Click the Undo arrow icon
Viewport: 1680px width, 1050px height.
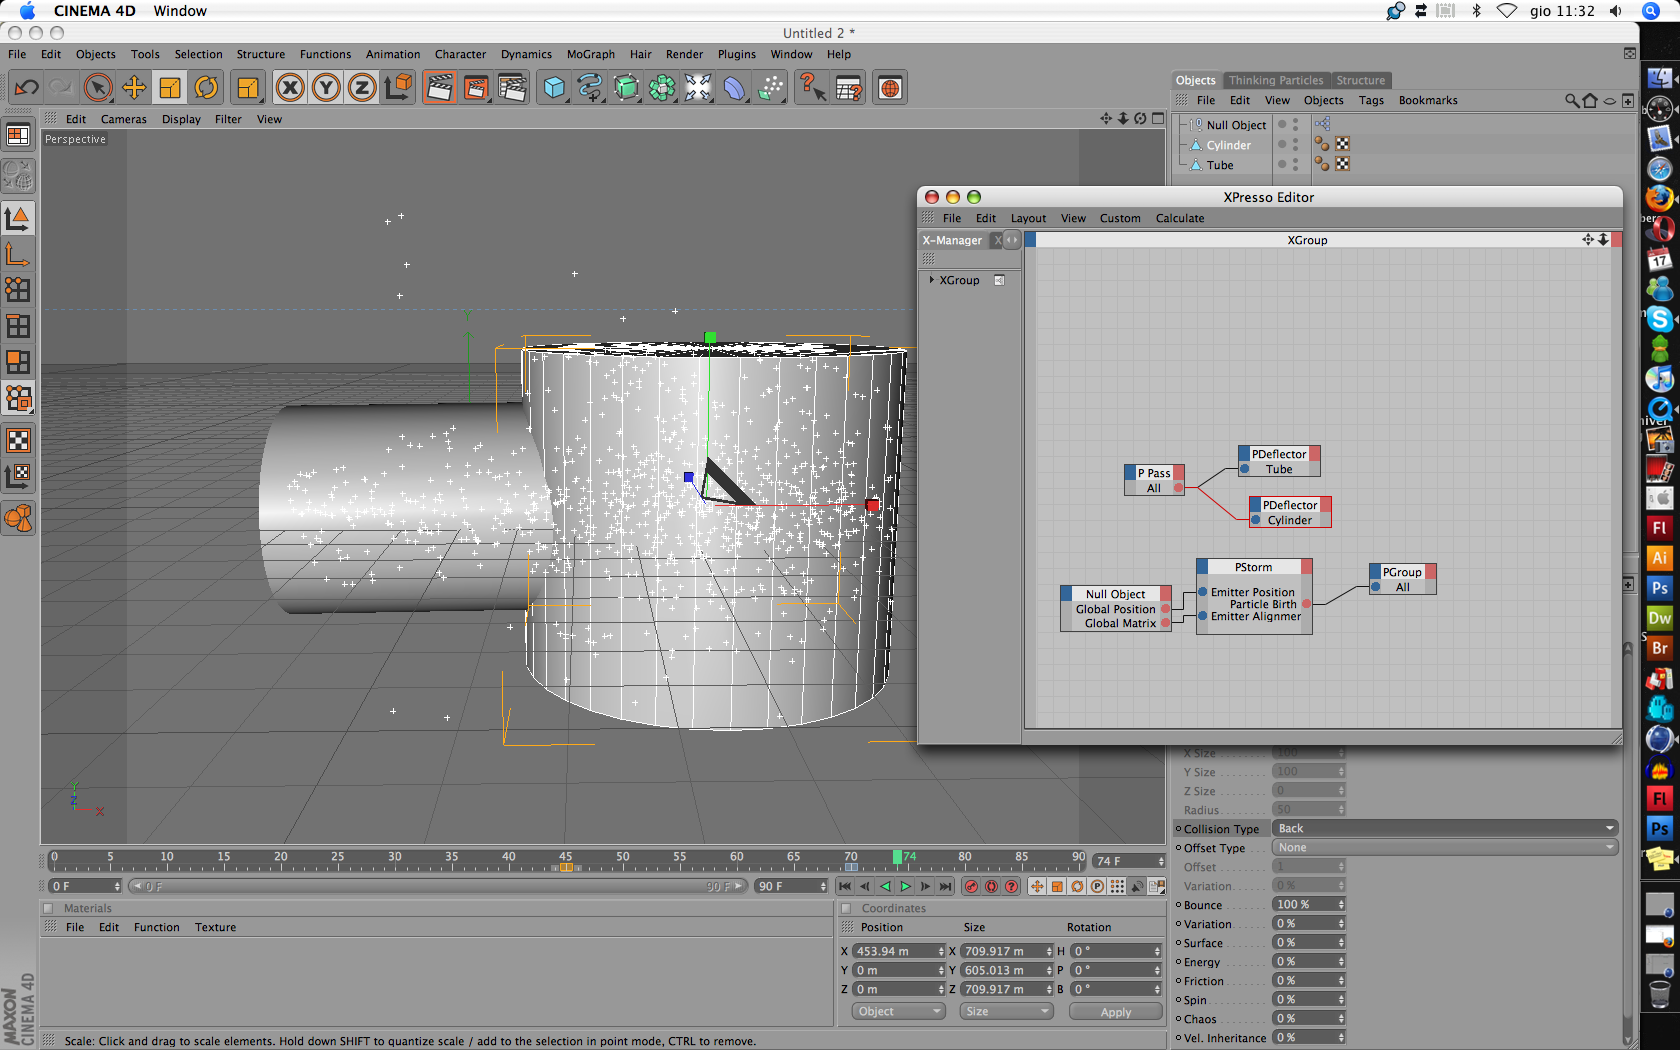click(27, 88)
